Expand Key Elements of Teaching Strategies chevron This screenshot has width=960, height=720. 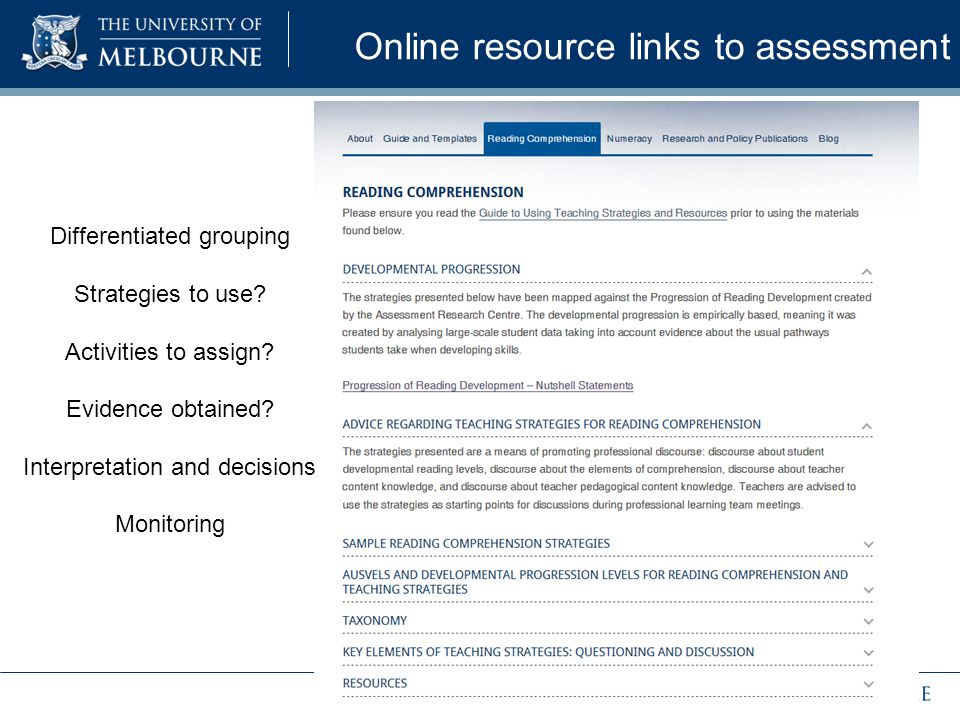(x=868, y=653)
